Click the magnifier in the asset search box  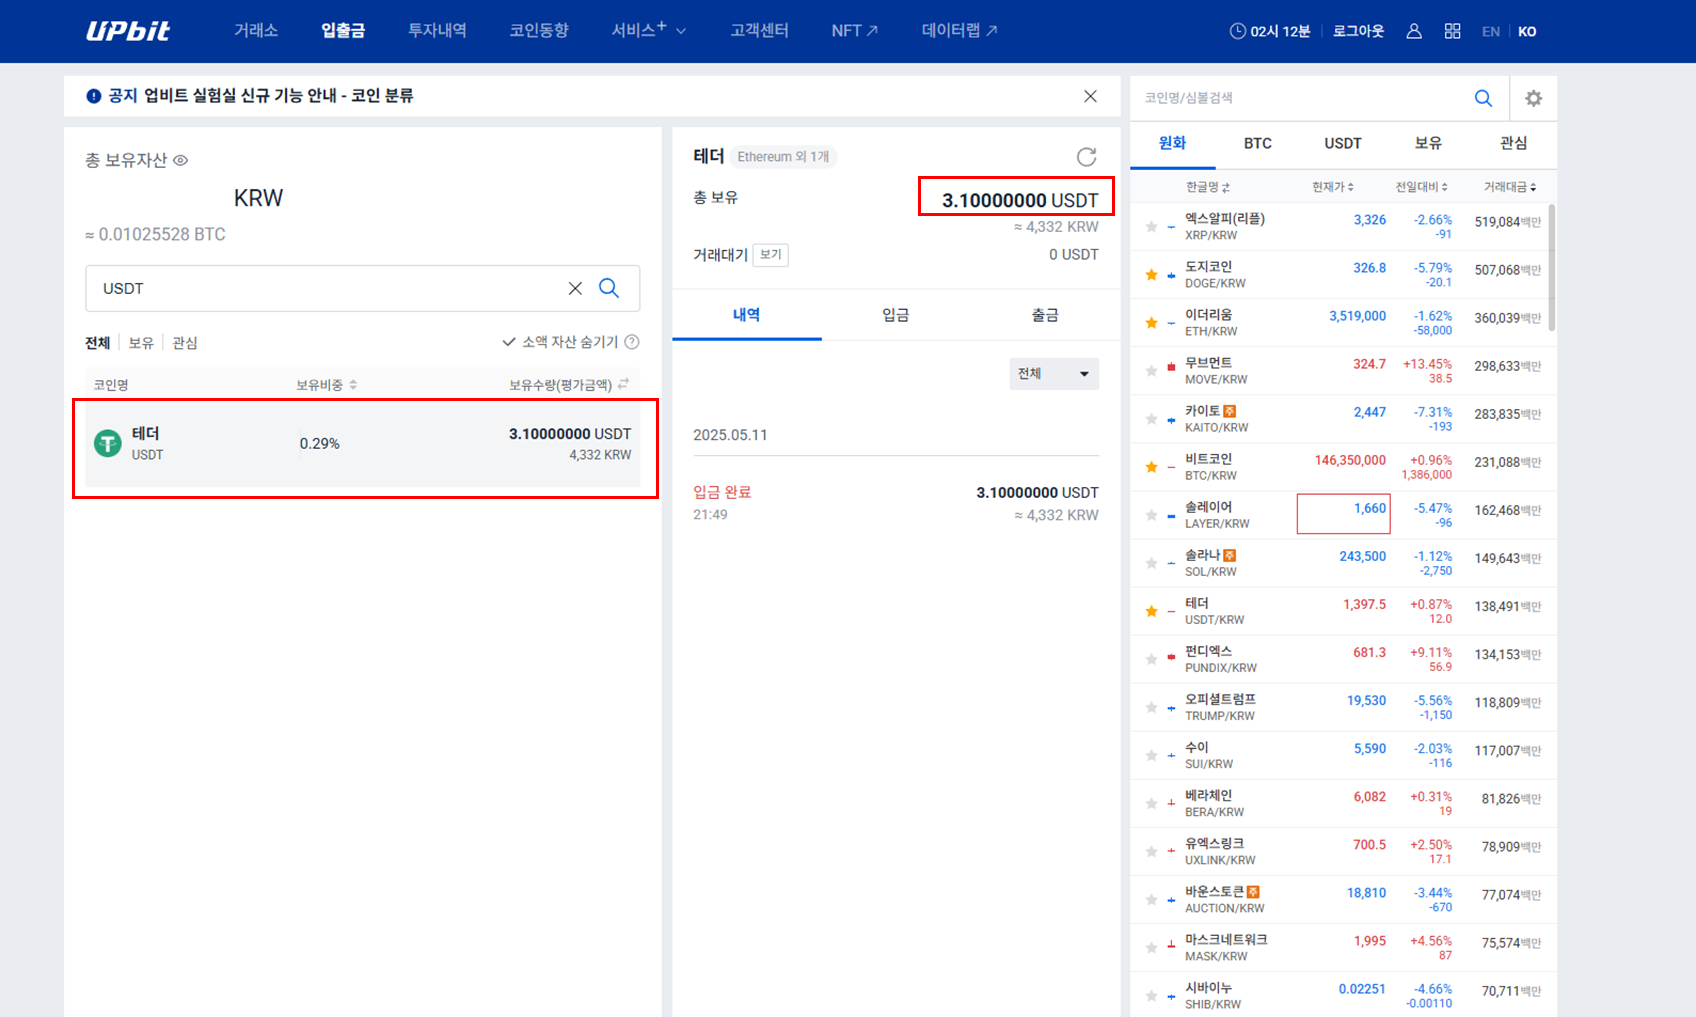pyautogui.click(x=609, y=288)
